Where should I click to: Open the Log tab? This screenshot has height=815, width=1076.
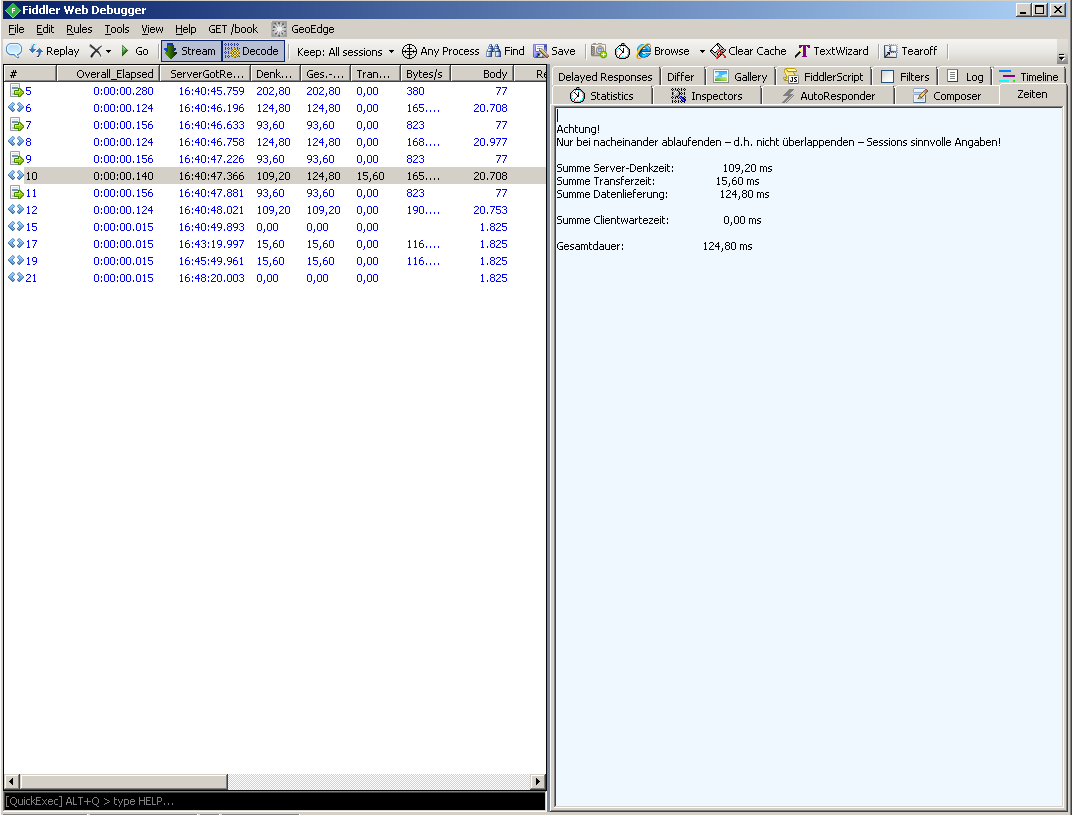pos(965,77)
